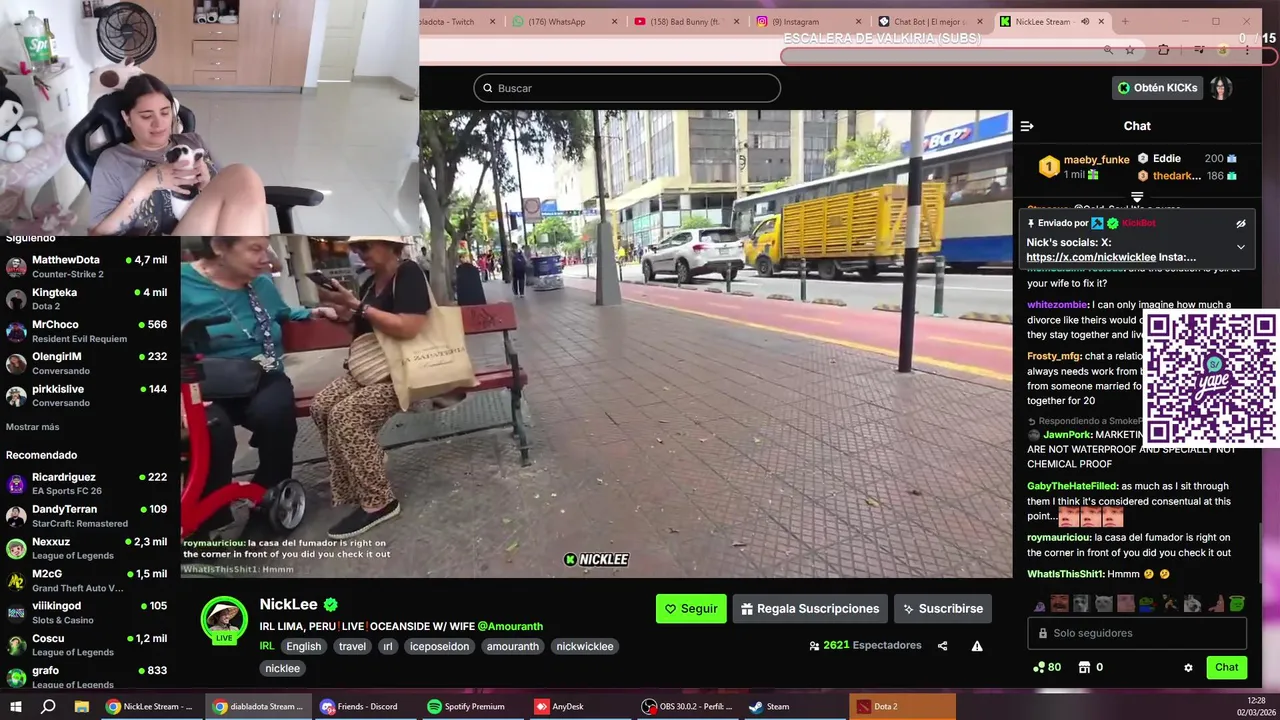Bookmark page with star icon
Screen dimensions: 1280x720
pyautogui.click(x=1130, y=50)
